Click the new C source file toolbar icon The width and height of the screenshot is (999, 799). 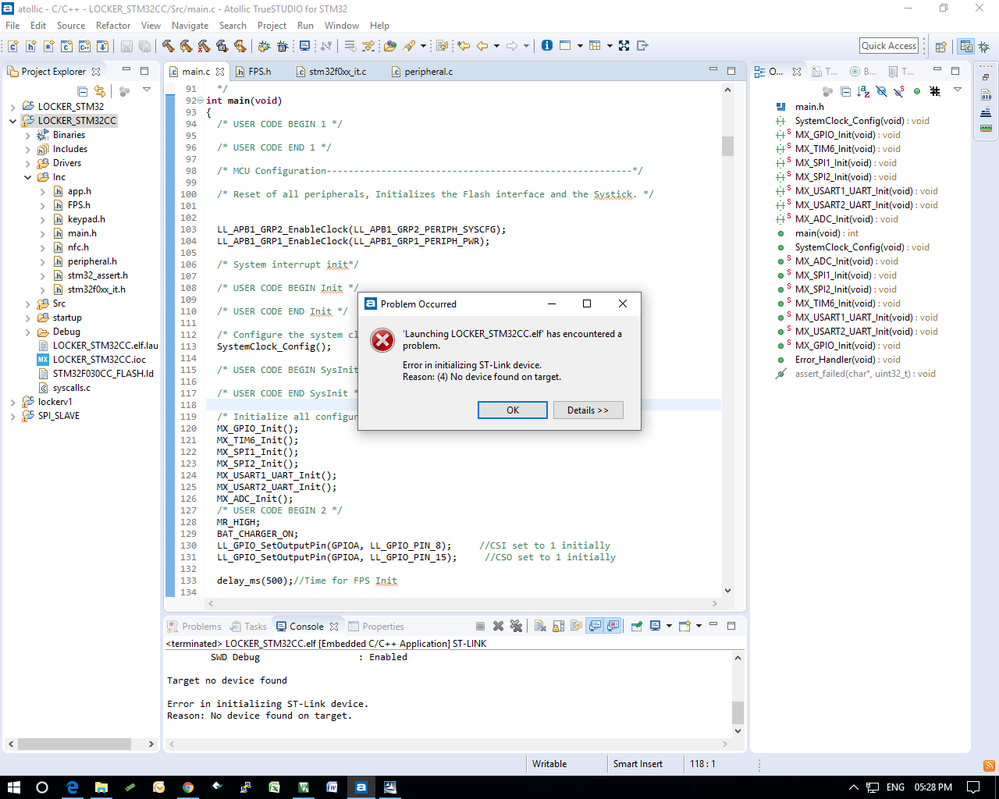coord(13,46)
